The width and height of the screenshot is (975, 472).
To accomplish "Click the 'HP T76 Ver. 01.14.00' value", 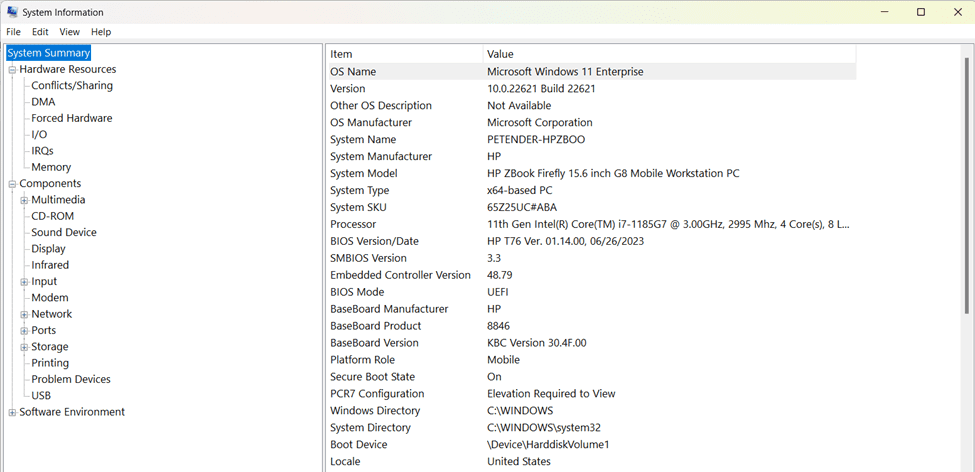I will [565, 241].
